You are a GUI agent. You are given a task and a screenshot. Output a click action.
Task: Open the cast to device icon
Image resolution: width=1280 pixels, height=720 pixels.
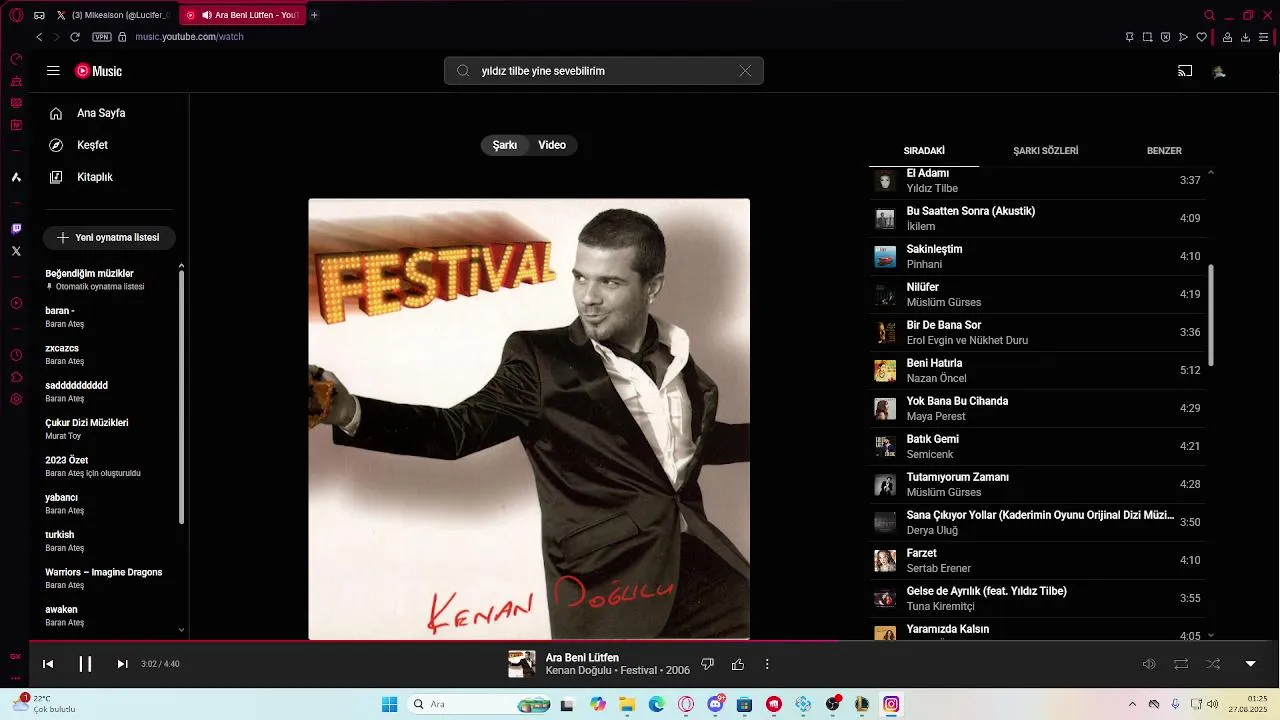(1185, 71)
